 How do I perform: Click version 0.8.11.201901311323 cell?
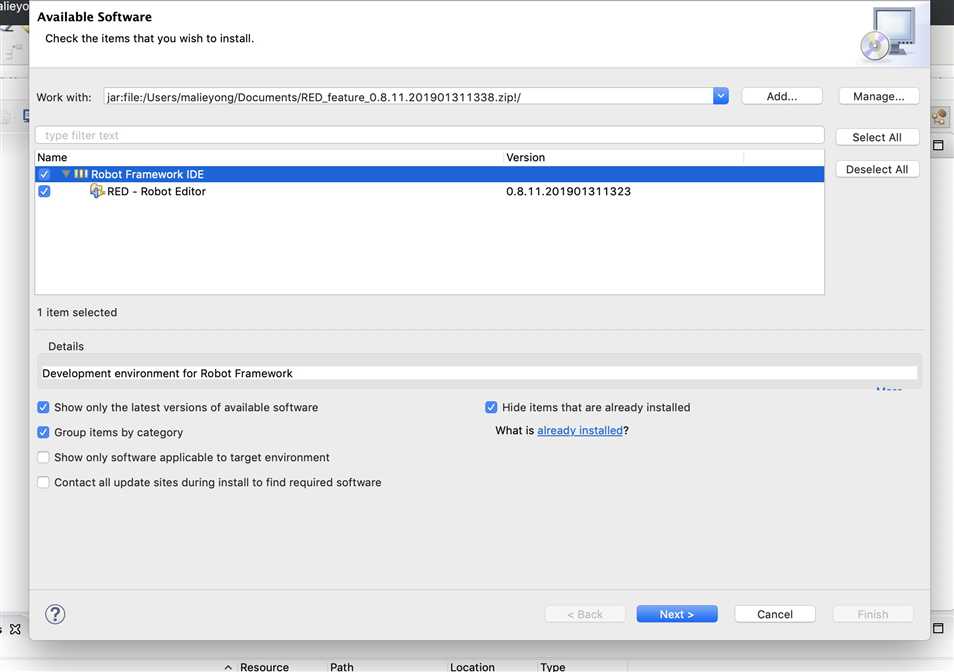click(568, 191)
